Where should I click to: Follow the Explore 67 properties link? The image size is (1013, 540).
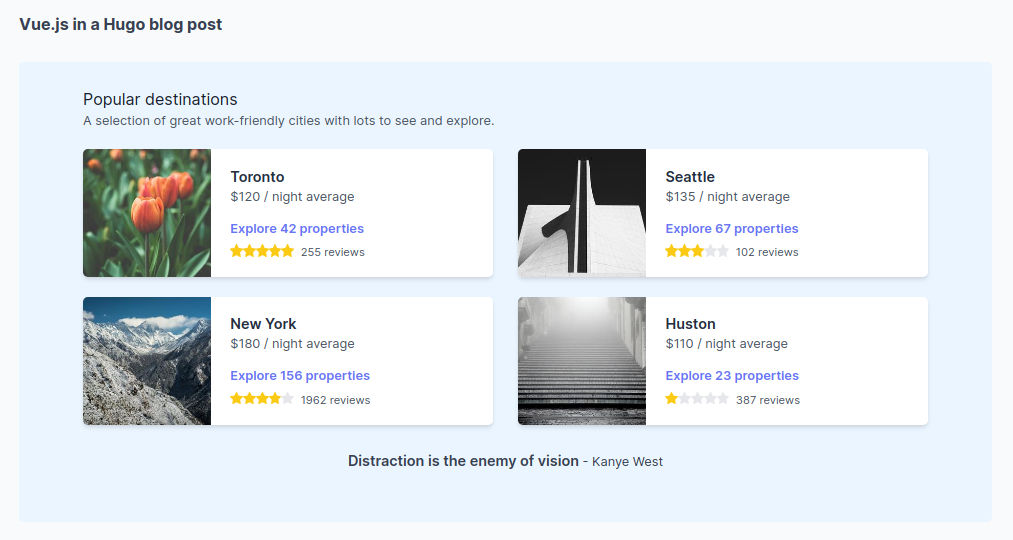(x=732, y=229)
